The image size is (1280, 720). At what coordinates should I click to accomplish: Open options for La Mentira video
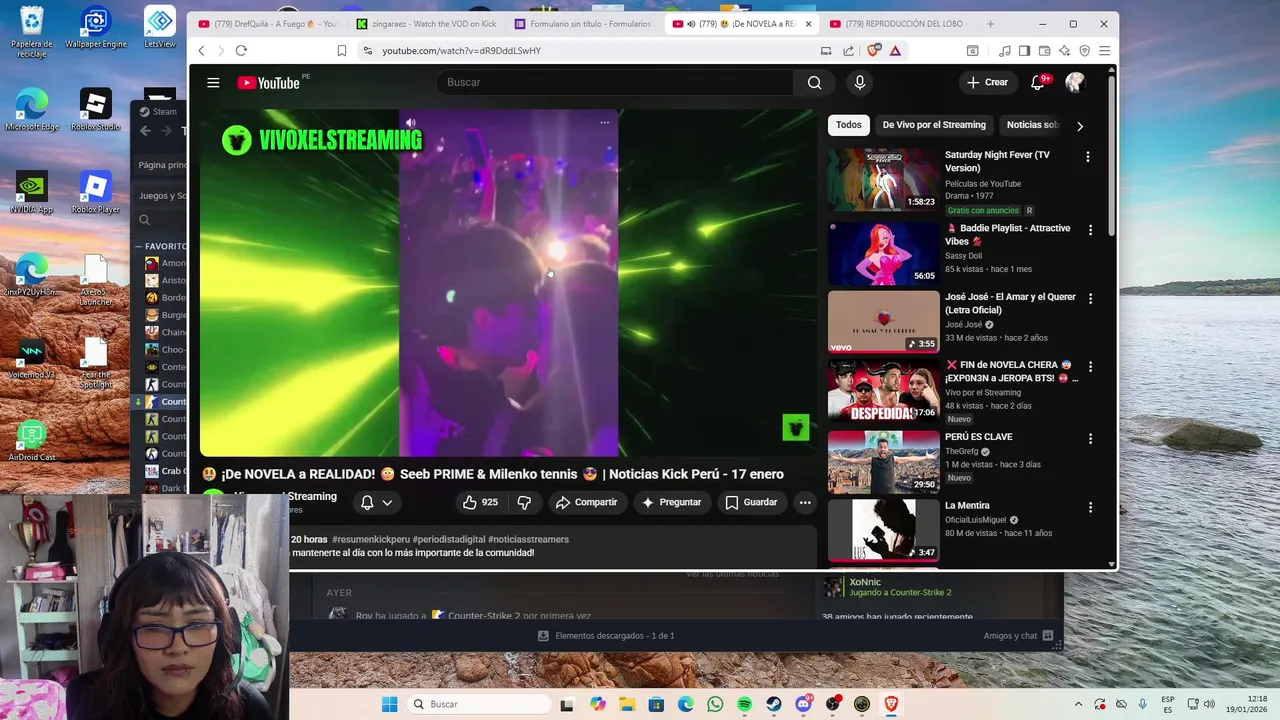[1090, 508]
